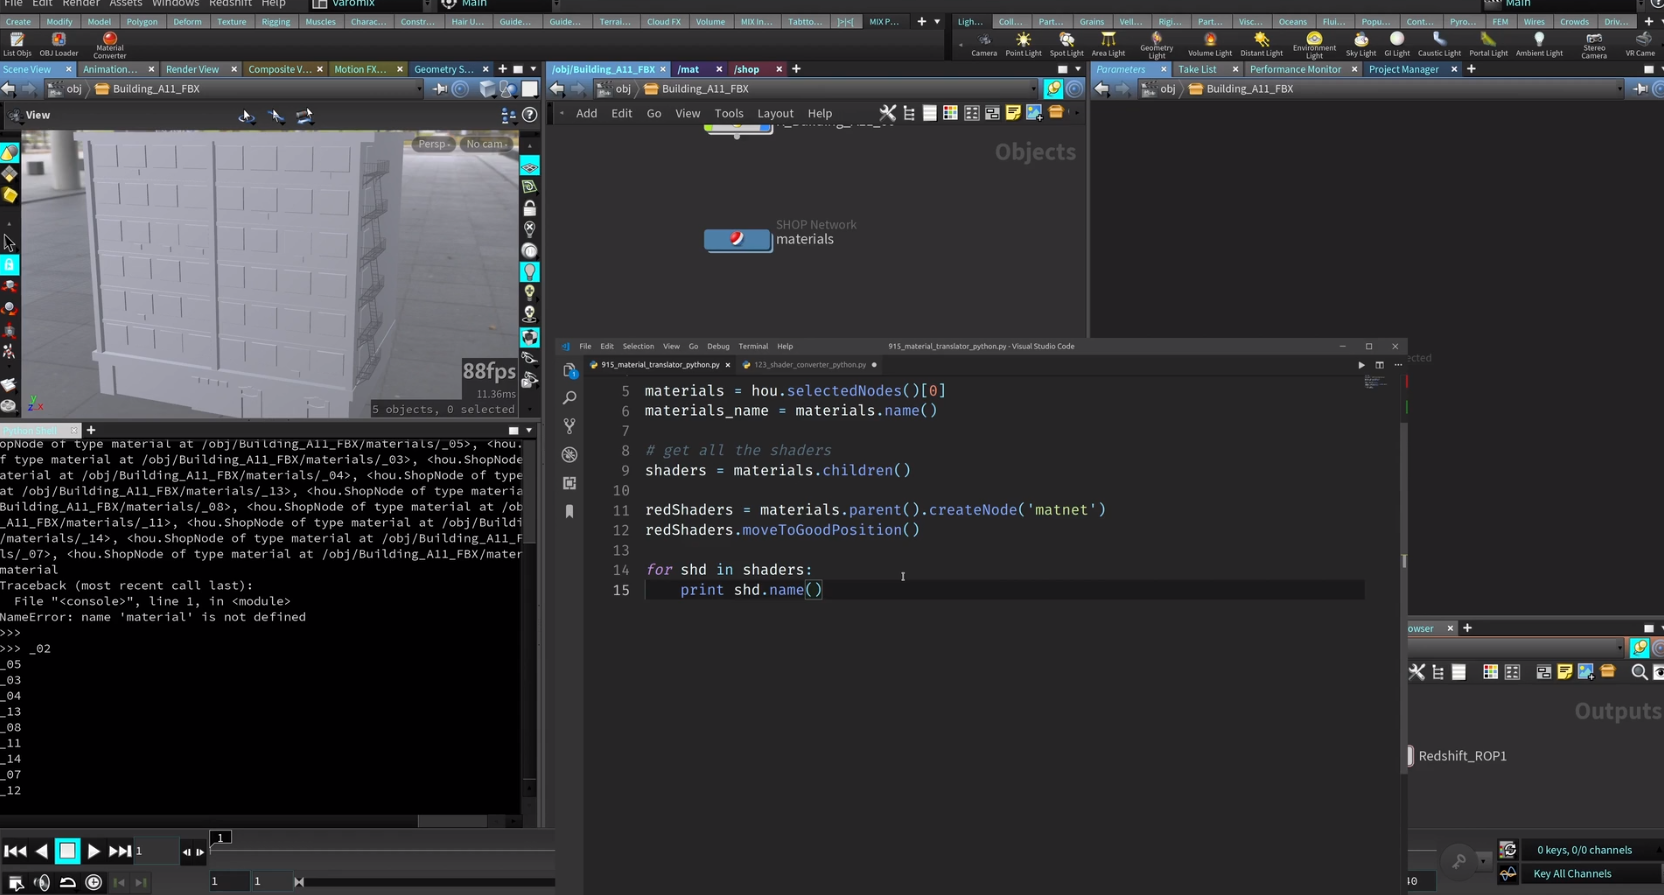Select the Point Light shelf tool

(x=1022, y=43)
